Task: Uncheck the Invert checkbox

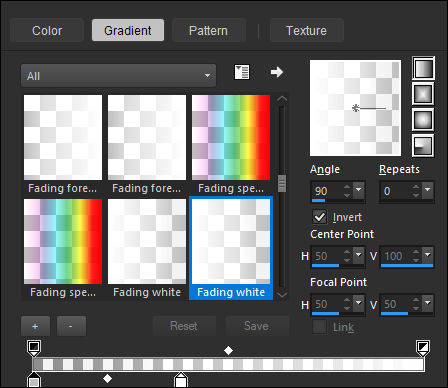Action: pyautogui.click(x=319, y=217)
